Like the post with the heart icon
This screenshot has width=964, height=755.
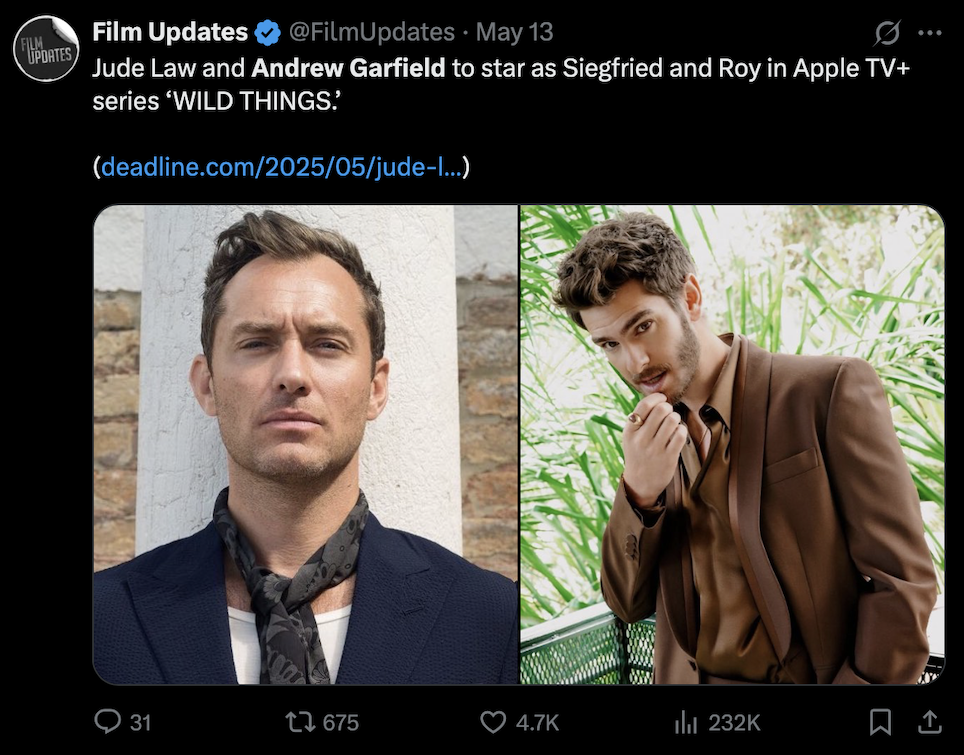point(493,721)
